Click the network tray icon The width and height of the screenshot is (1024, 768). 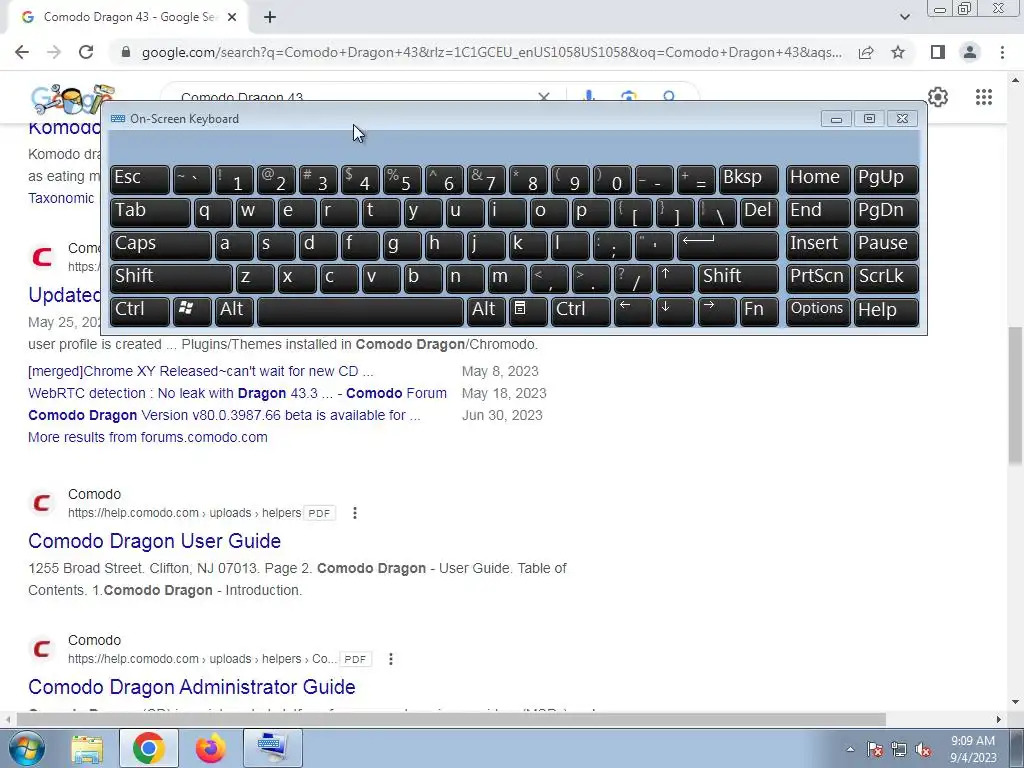tap(899, 750)
